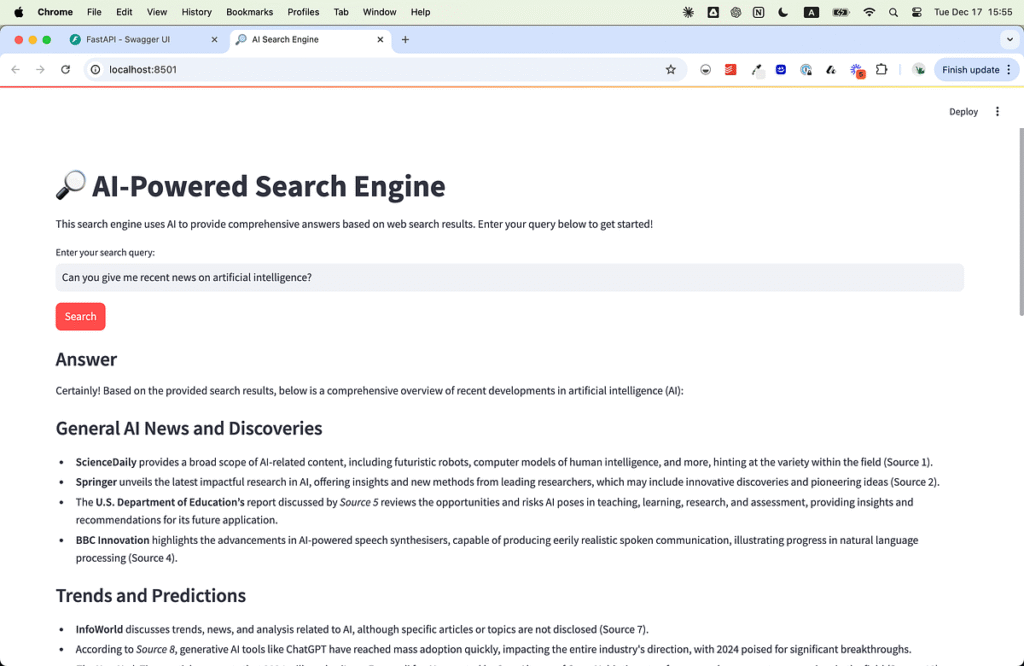Click the Deploy button
The width and height of the screenshot is (1024, 666).
[x=963, y=112]
